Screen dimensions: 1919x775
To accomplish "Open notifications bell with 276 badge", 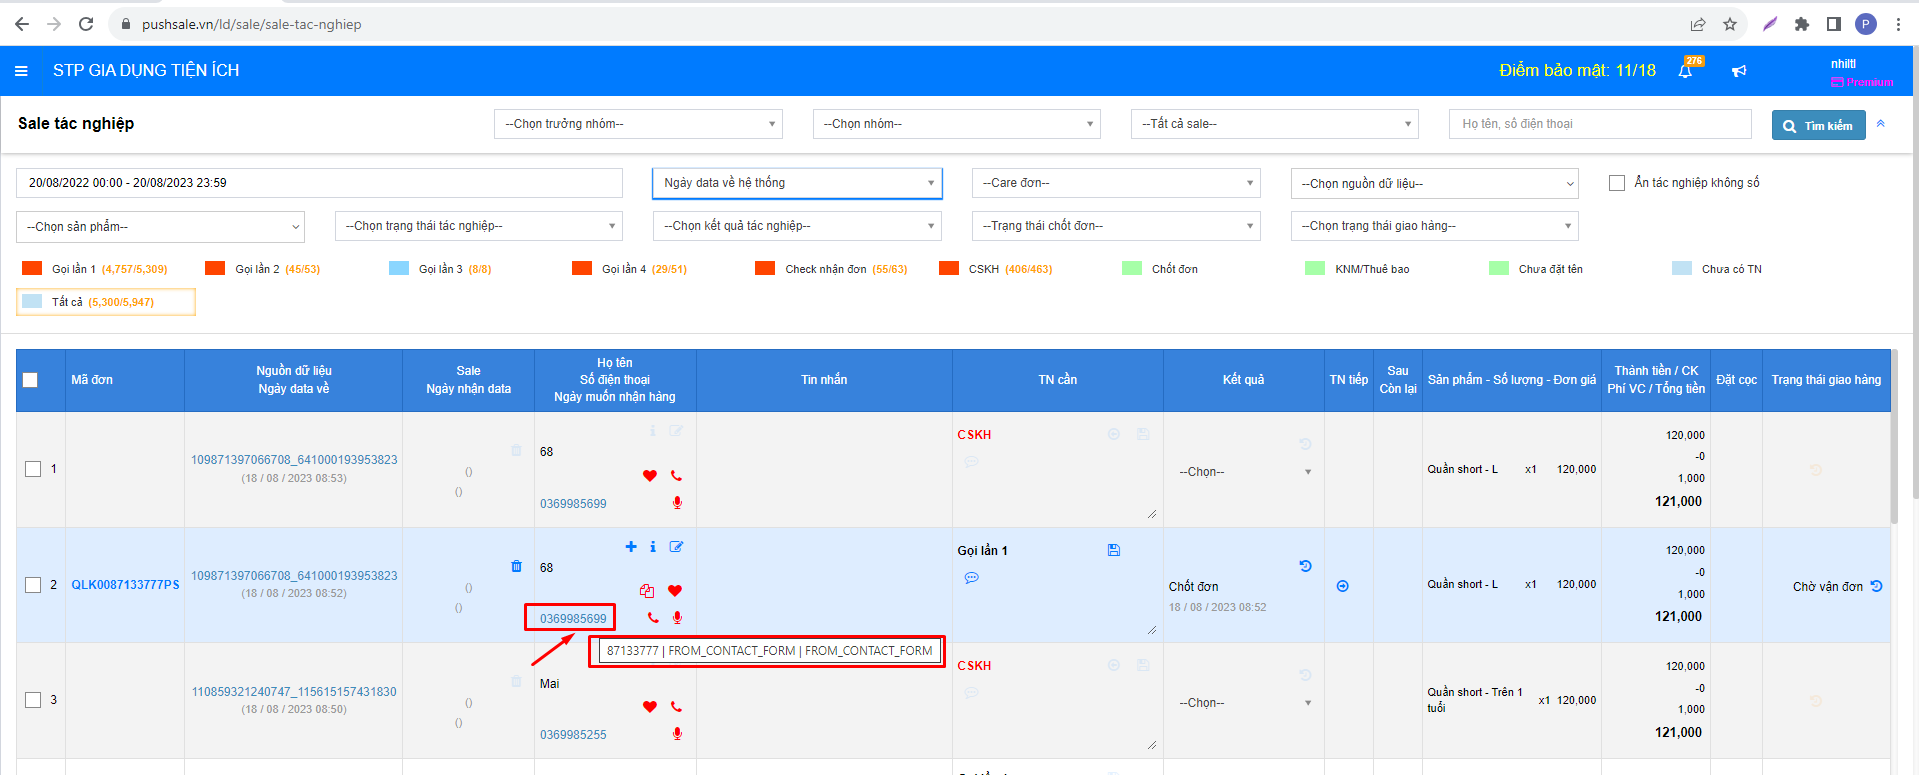I will tap(1686, 71).
